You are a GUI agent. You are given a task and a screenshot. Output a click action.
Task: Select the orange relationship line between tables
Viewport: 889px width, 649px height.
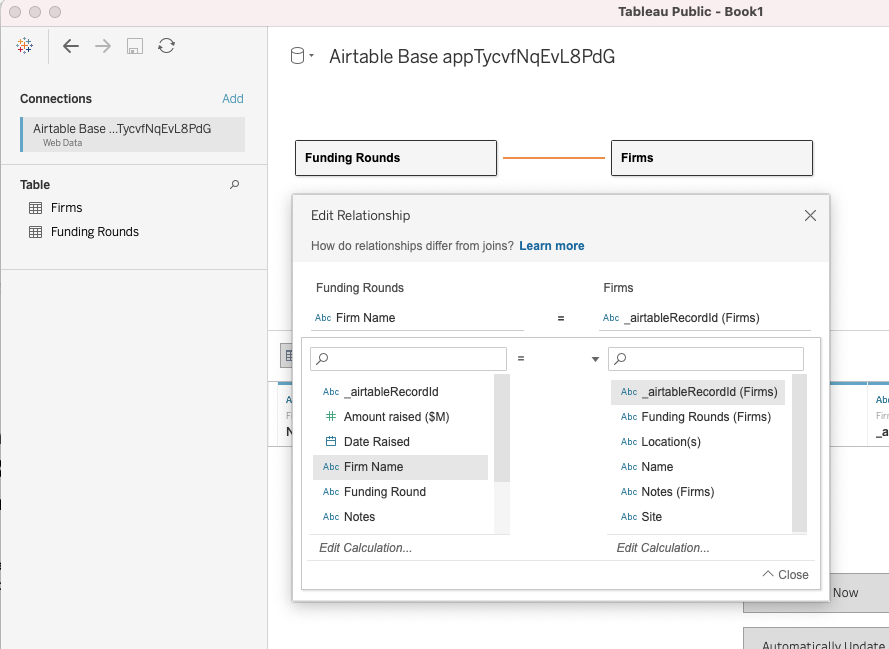click(x=554, y=158)
